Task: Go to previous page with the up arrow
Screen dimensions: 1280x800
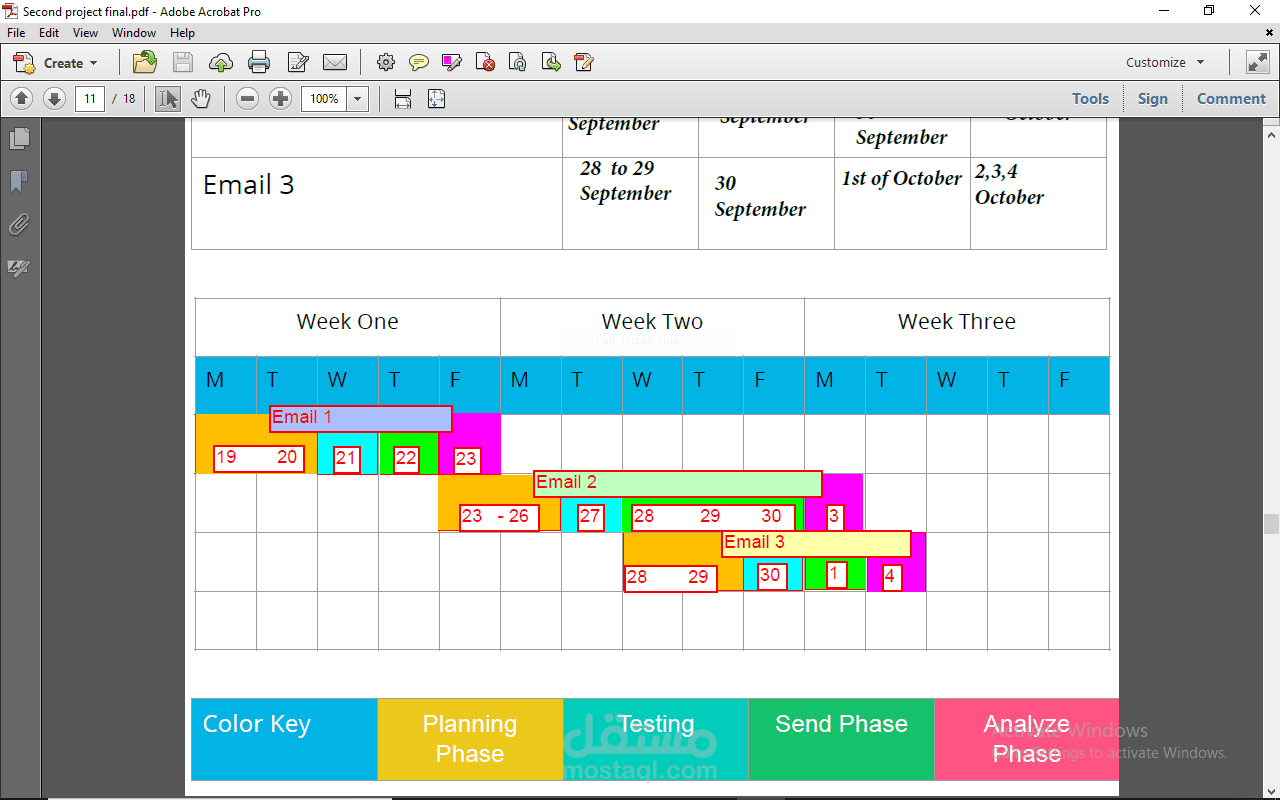Action: point(22,98)
